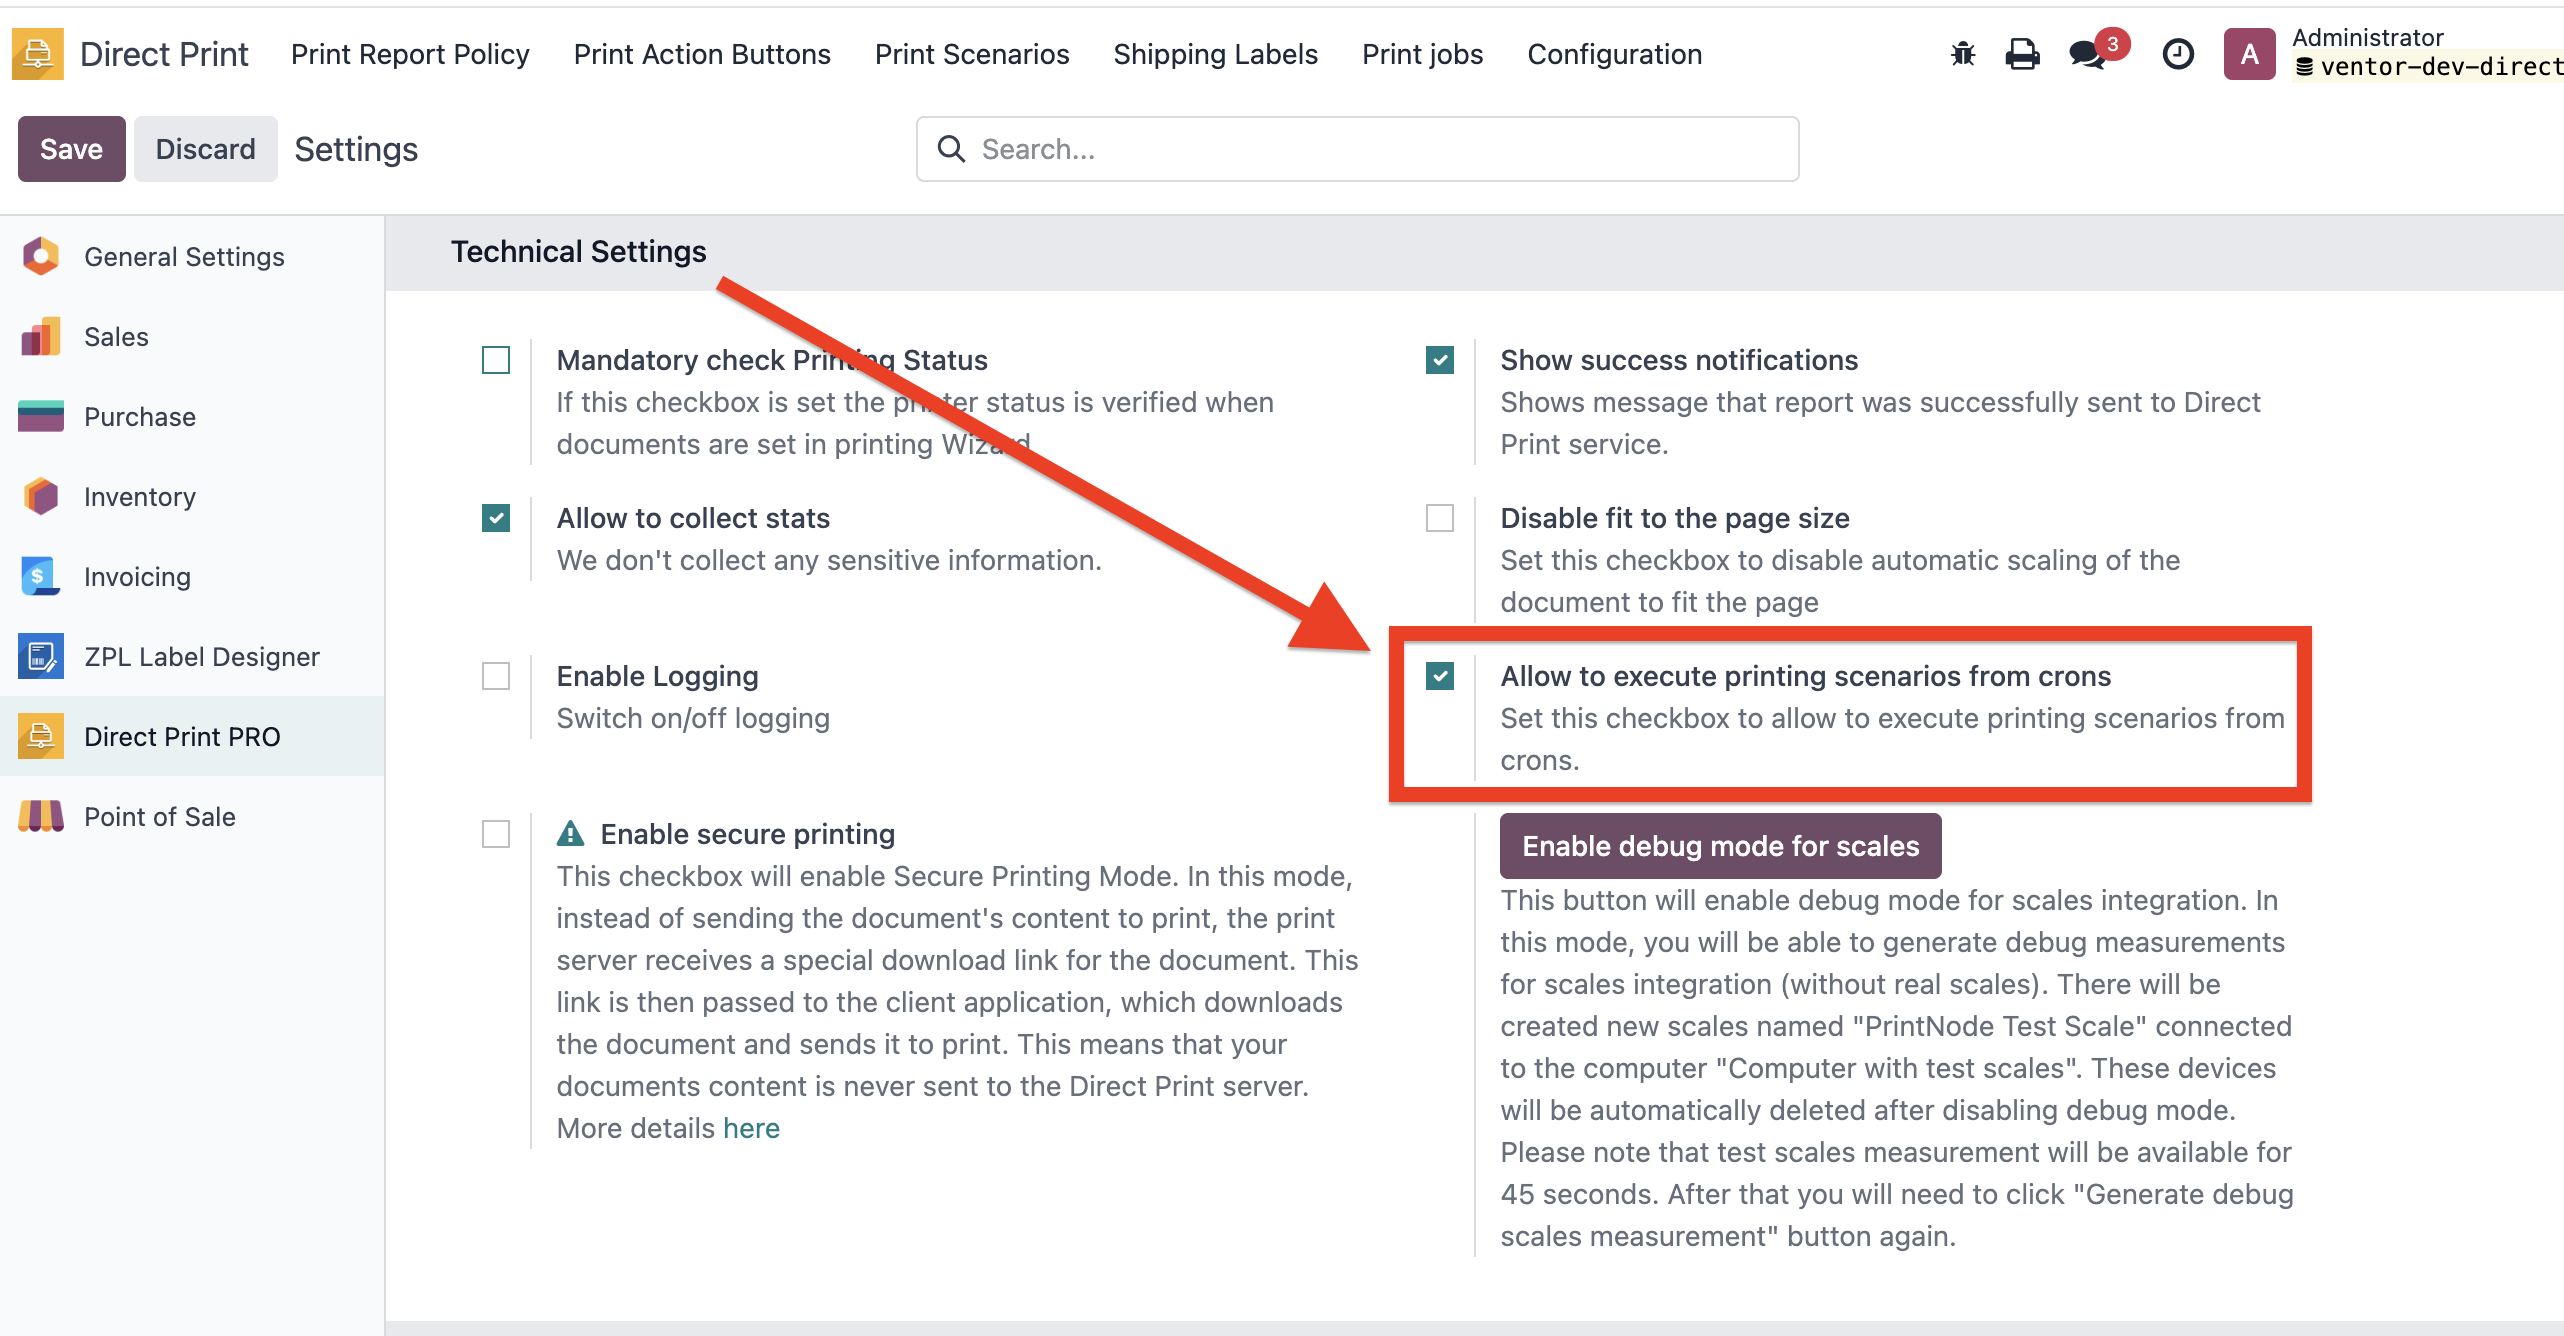Viewport: 2564px width, 1336px height.
Task: Open the Shipping Labels menu
Action: [1216, 54]
